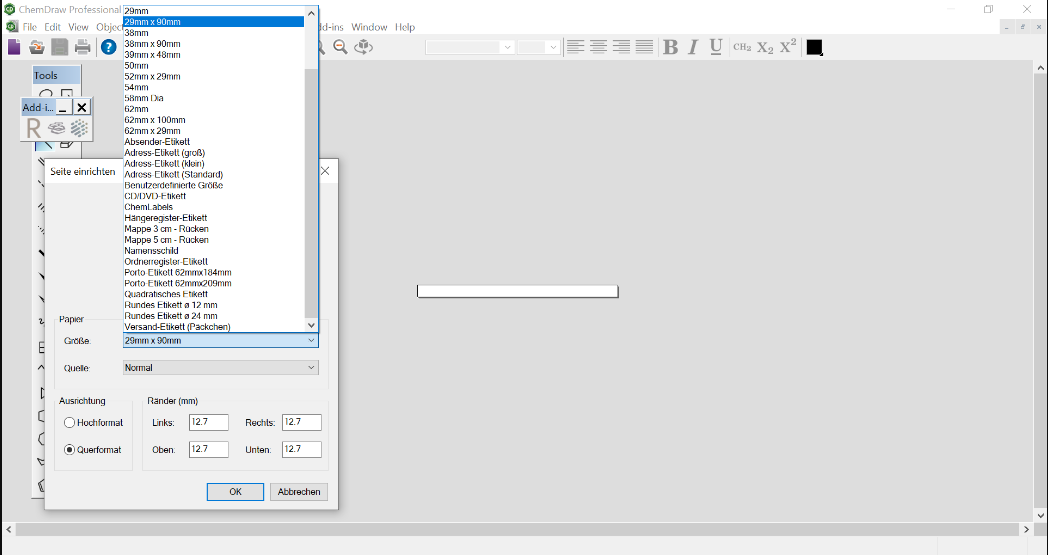Open the View menu
Viewport: 1048px width, 555px height.
78,27
